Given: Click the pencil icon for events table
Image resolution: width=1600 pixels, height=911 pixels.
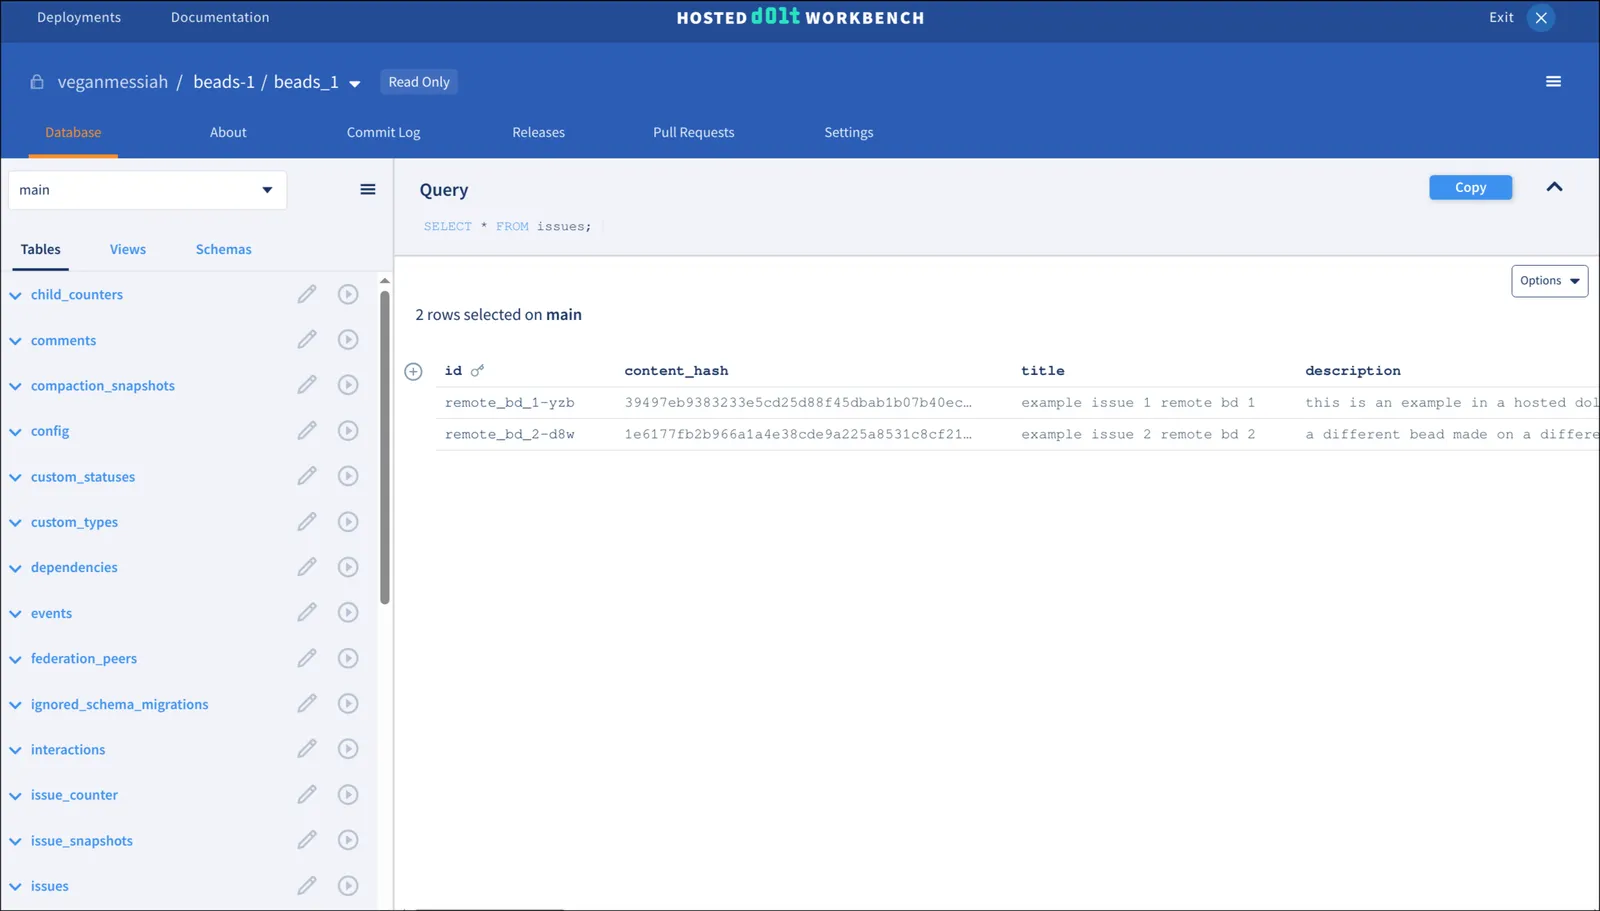Looking at the screenshot, I should 307,613.
